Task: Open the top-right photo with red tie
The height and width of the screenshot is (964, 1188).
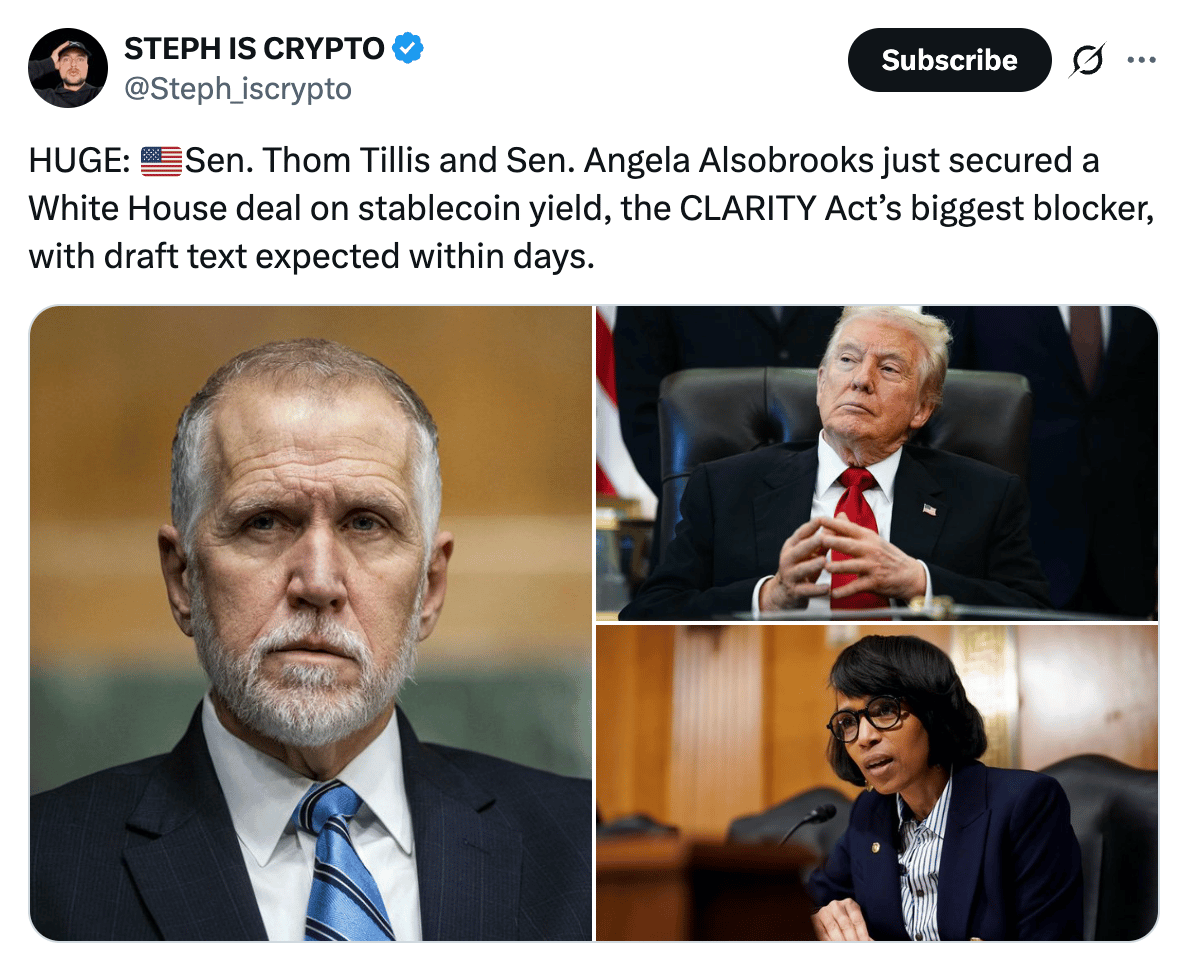Action: (x=877, y=463)
